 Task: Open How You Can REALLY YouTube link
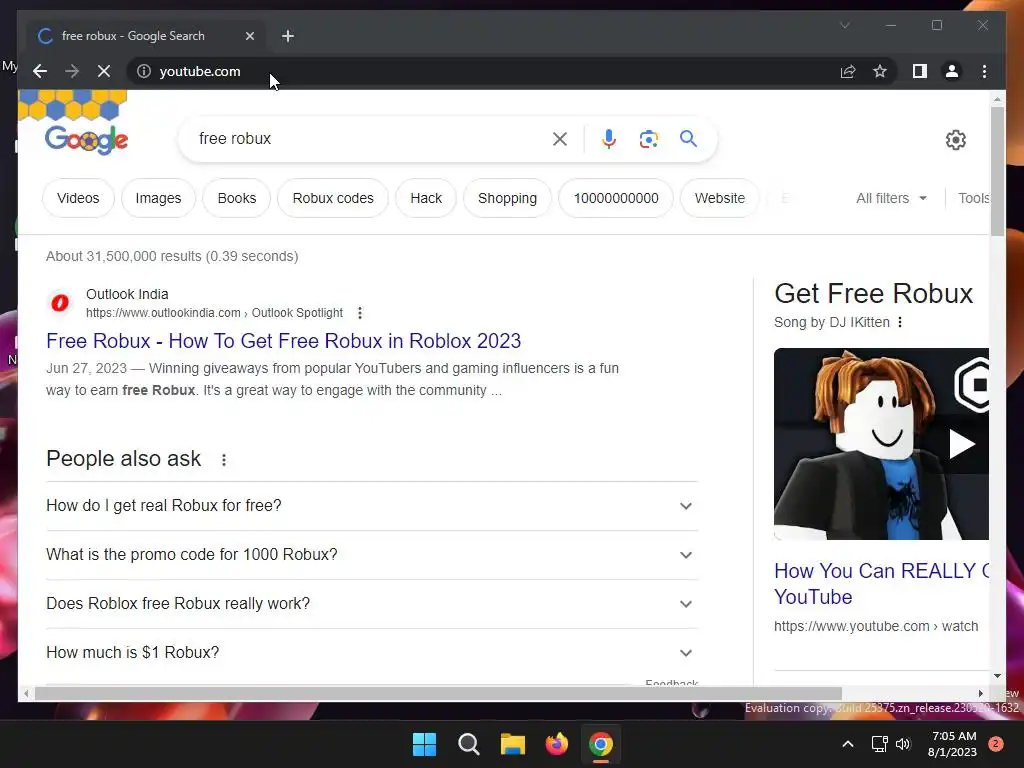click(x=881, y=584)
